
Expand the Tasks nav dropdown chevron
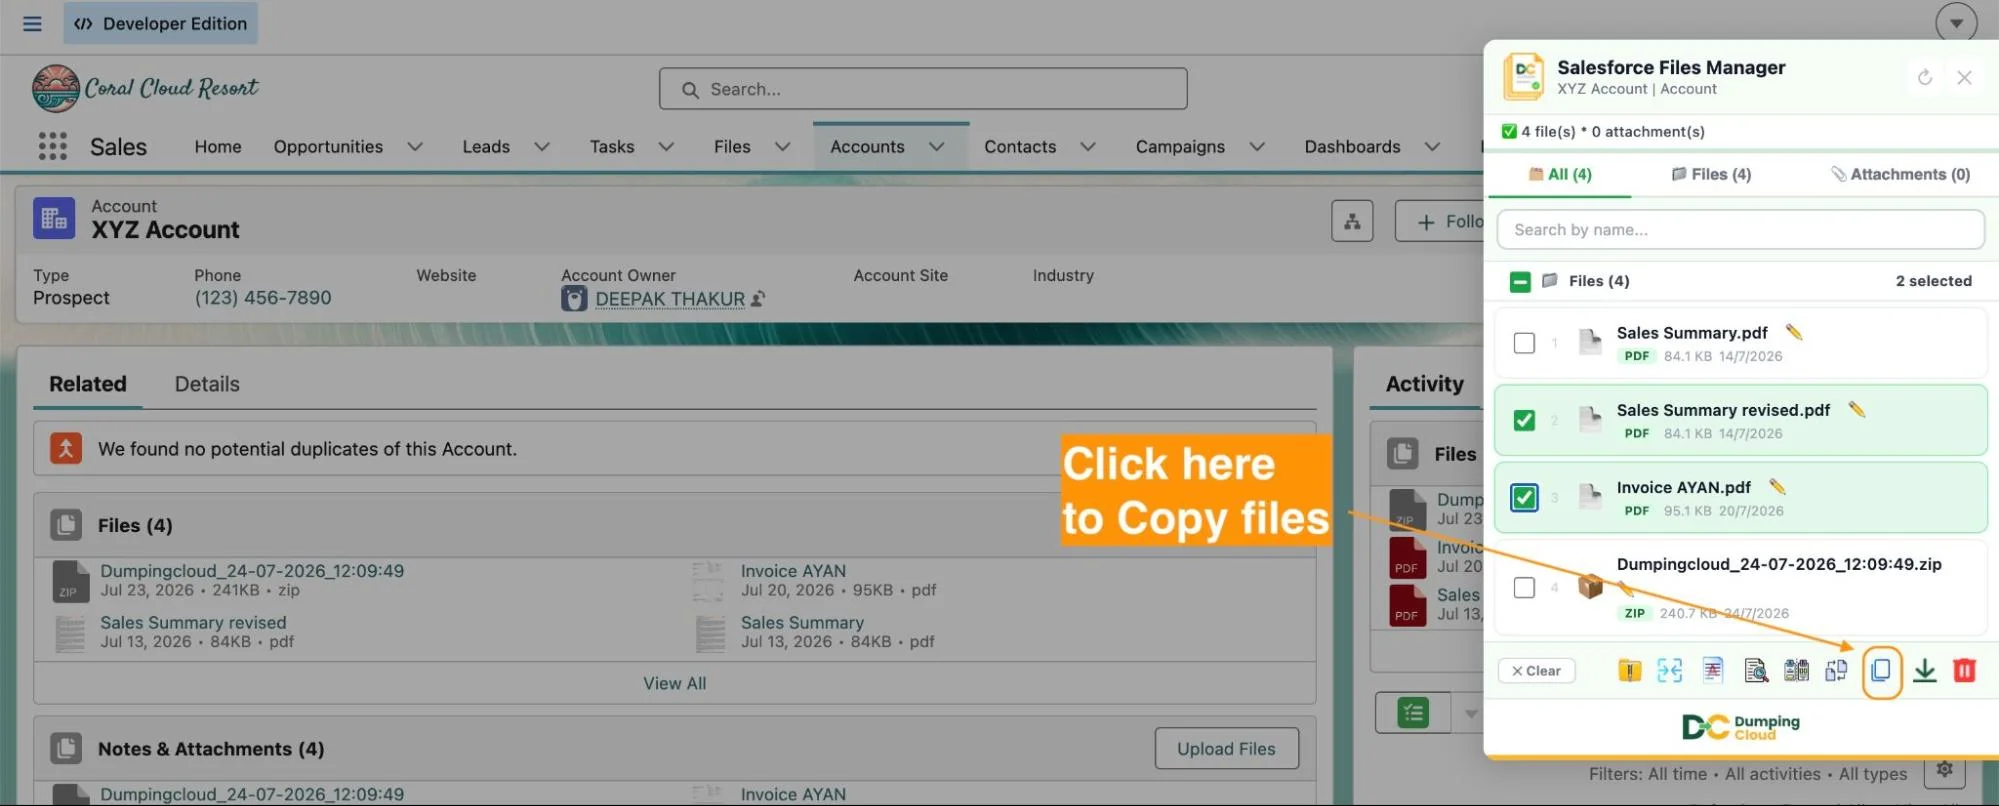[x=666, y=147]
